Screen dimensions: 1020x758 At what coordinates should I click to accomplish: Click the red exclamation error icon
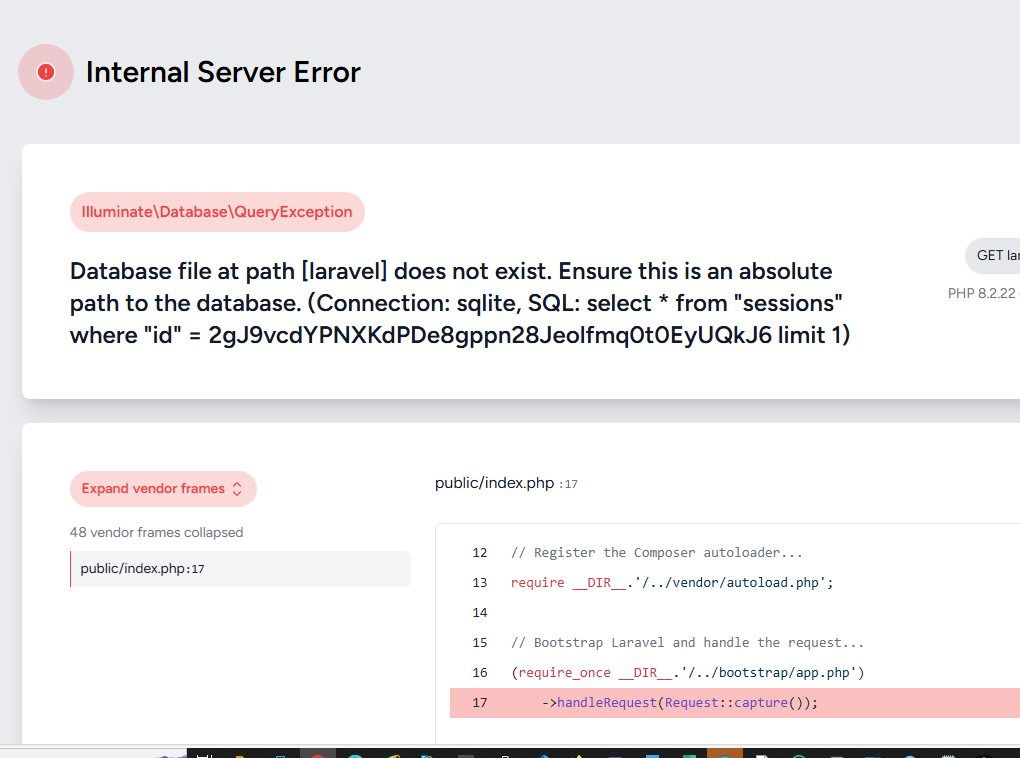point(46,72)
